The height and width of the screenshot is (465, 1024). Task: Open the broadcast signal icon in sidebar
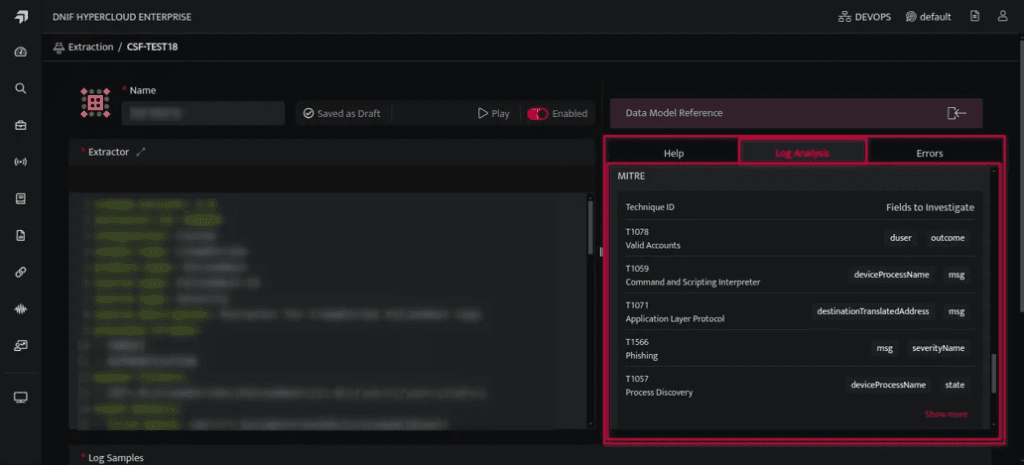point(20,162)
